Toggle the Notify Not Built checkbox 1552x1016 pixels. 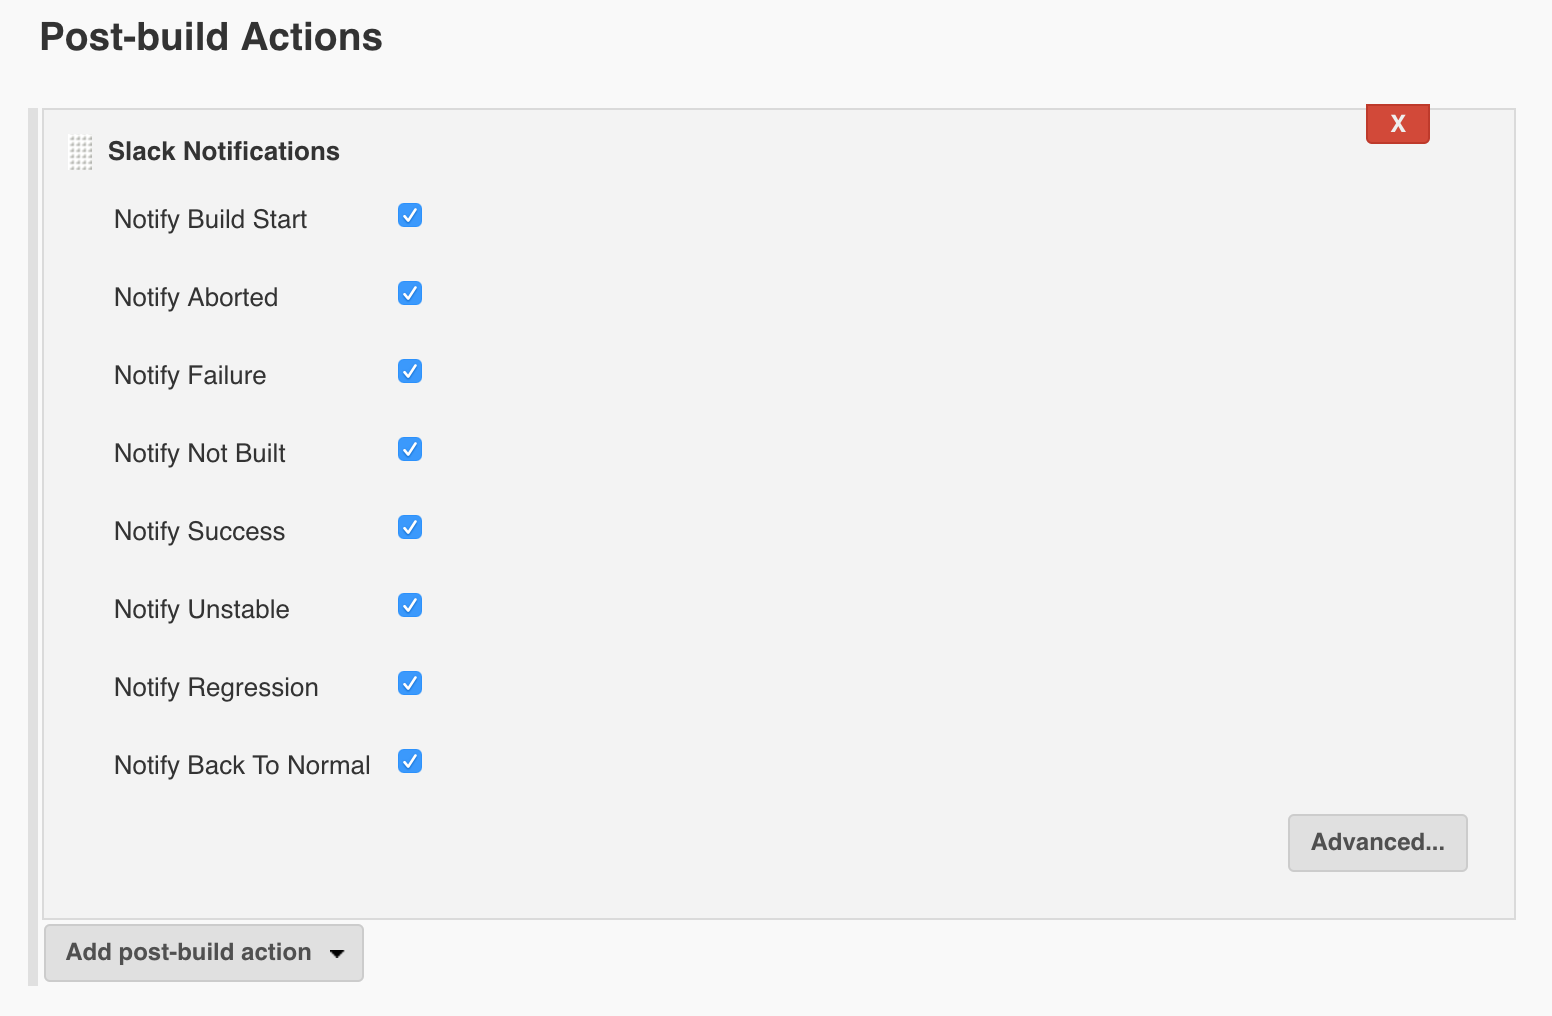click(410, 449)
